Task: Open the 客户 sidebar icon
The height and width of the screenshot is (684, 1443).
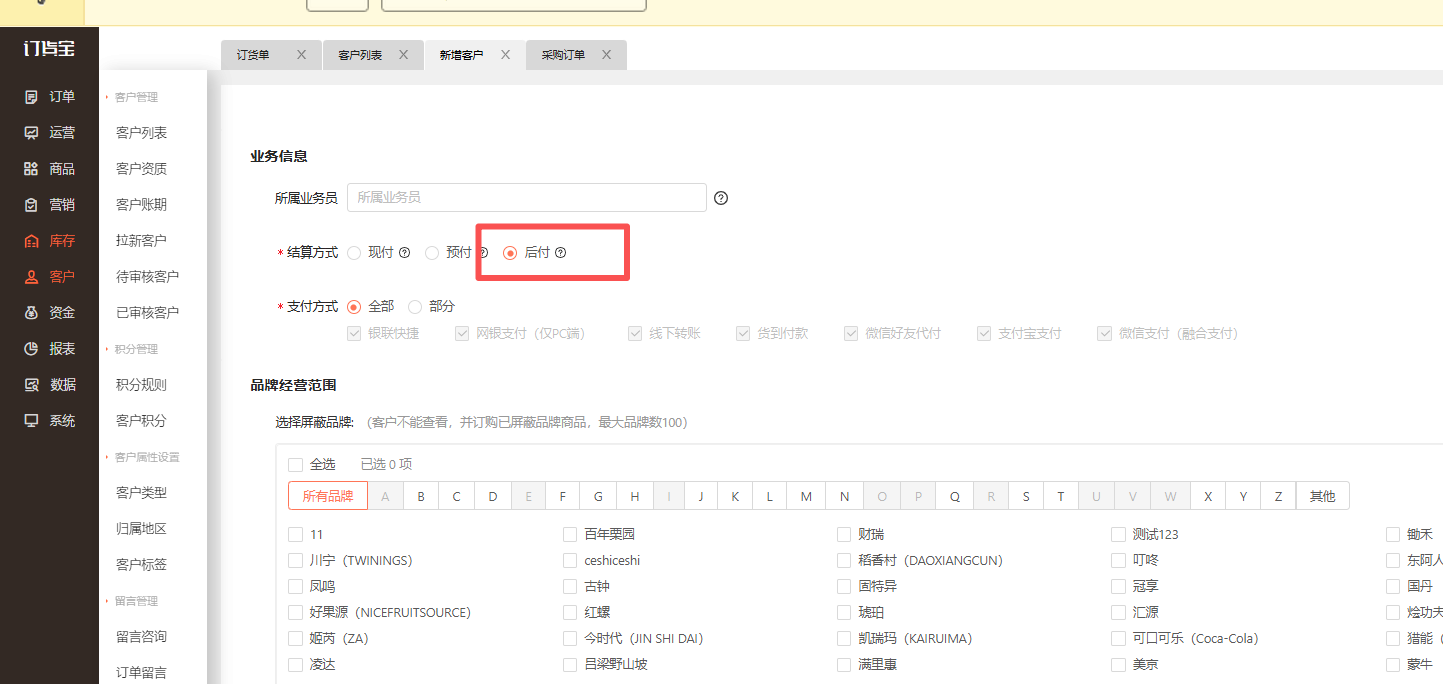Action: [32, 277]
